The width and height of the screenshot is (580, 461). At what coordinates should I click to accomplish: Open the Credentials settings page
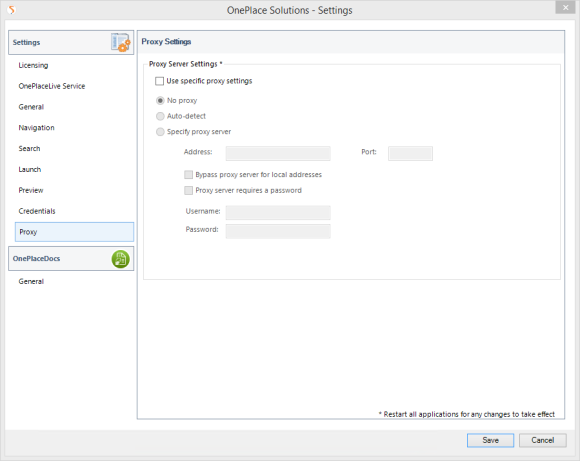coord(37,211)
